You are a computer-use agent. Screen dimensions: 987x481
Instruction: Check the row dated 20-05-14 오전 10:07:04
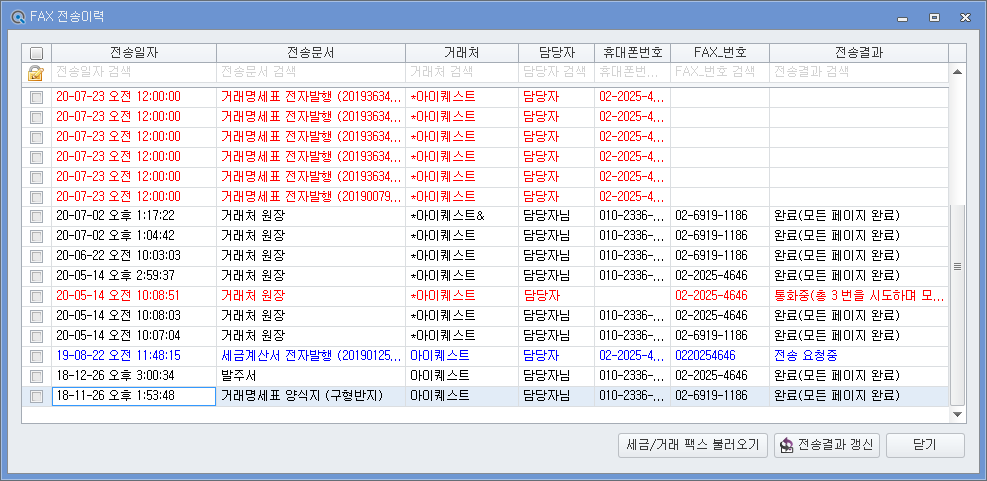[37, 336]
